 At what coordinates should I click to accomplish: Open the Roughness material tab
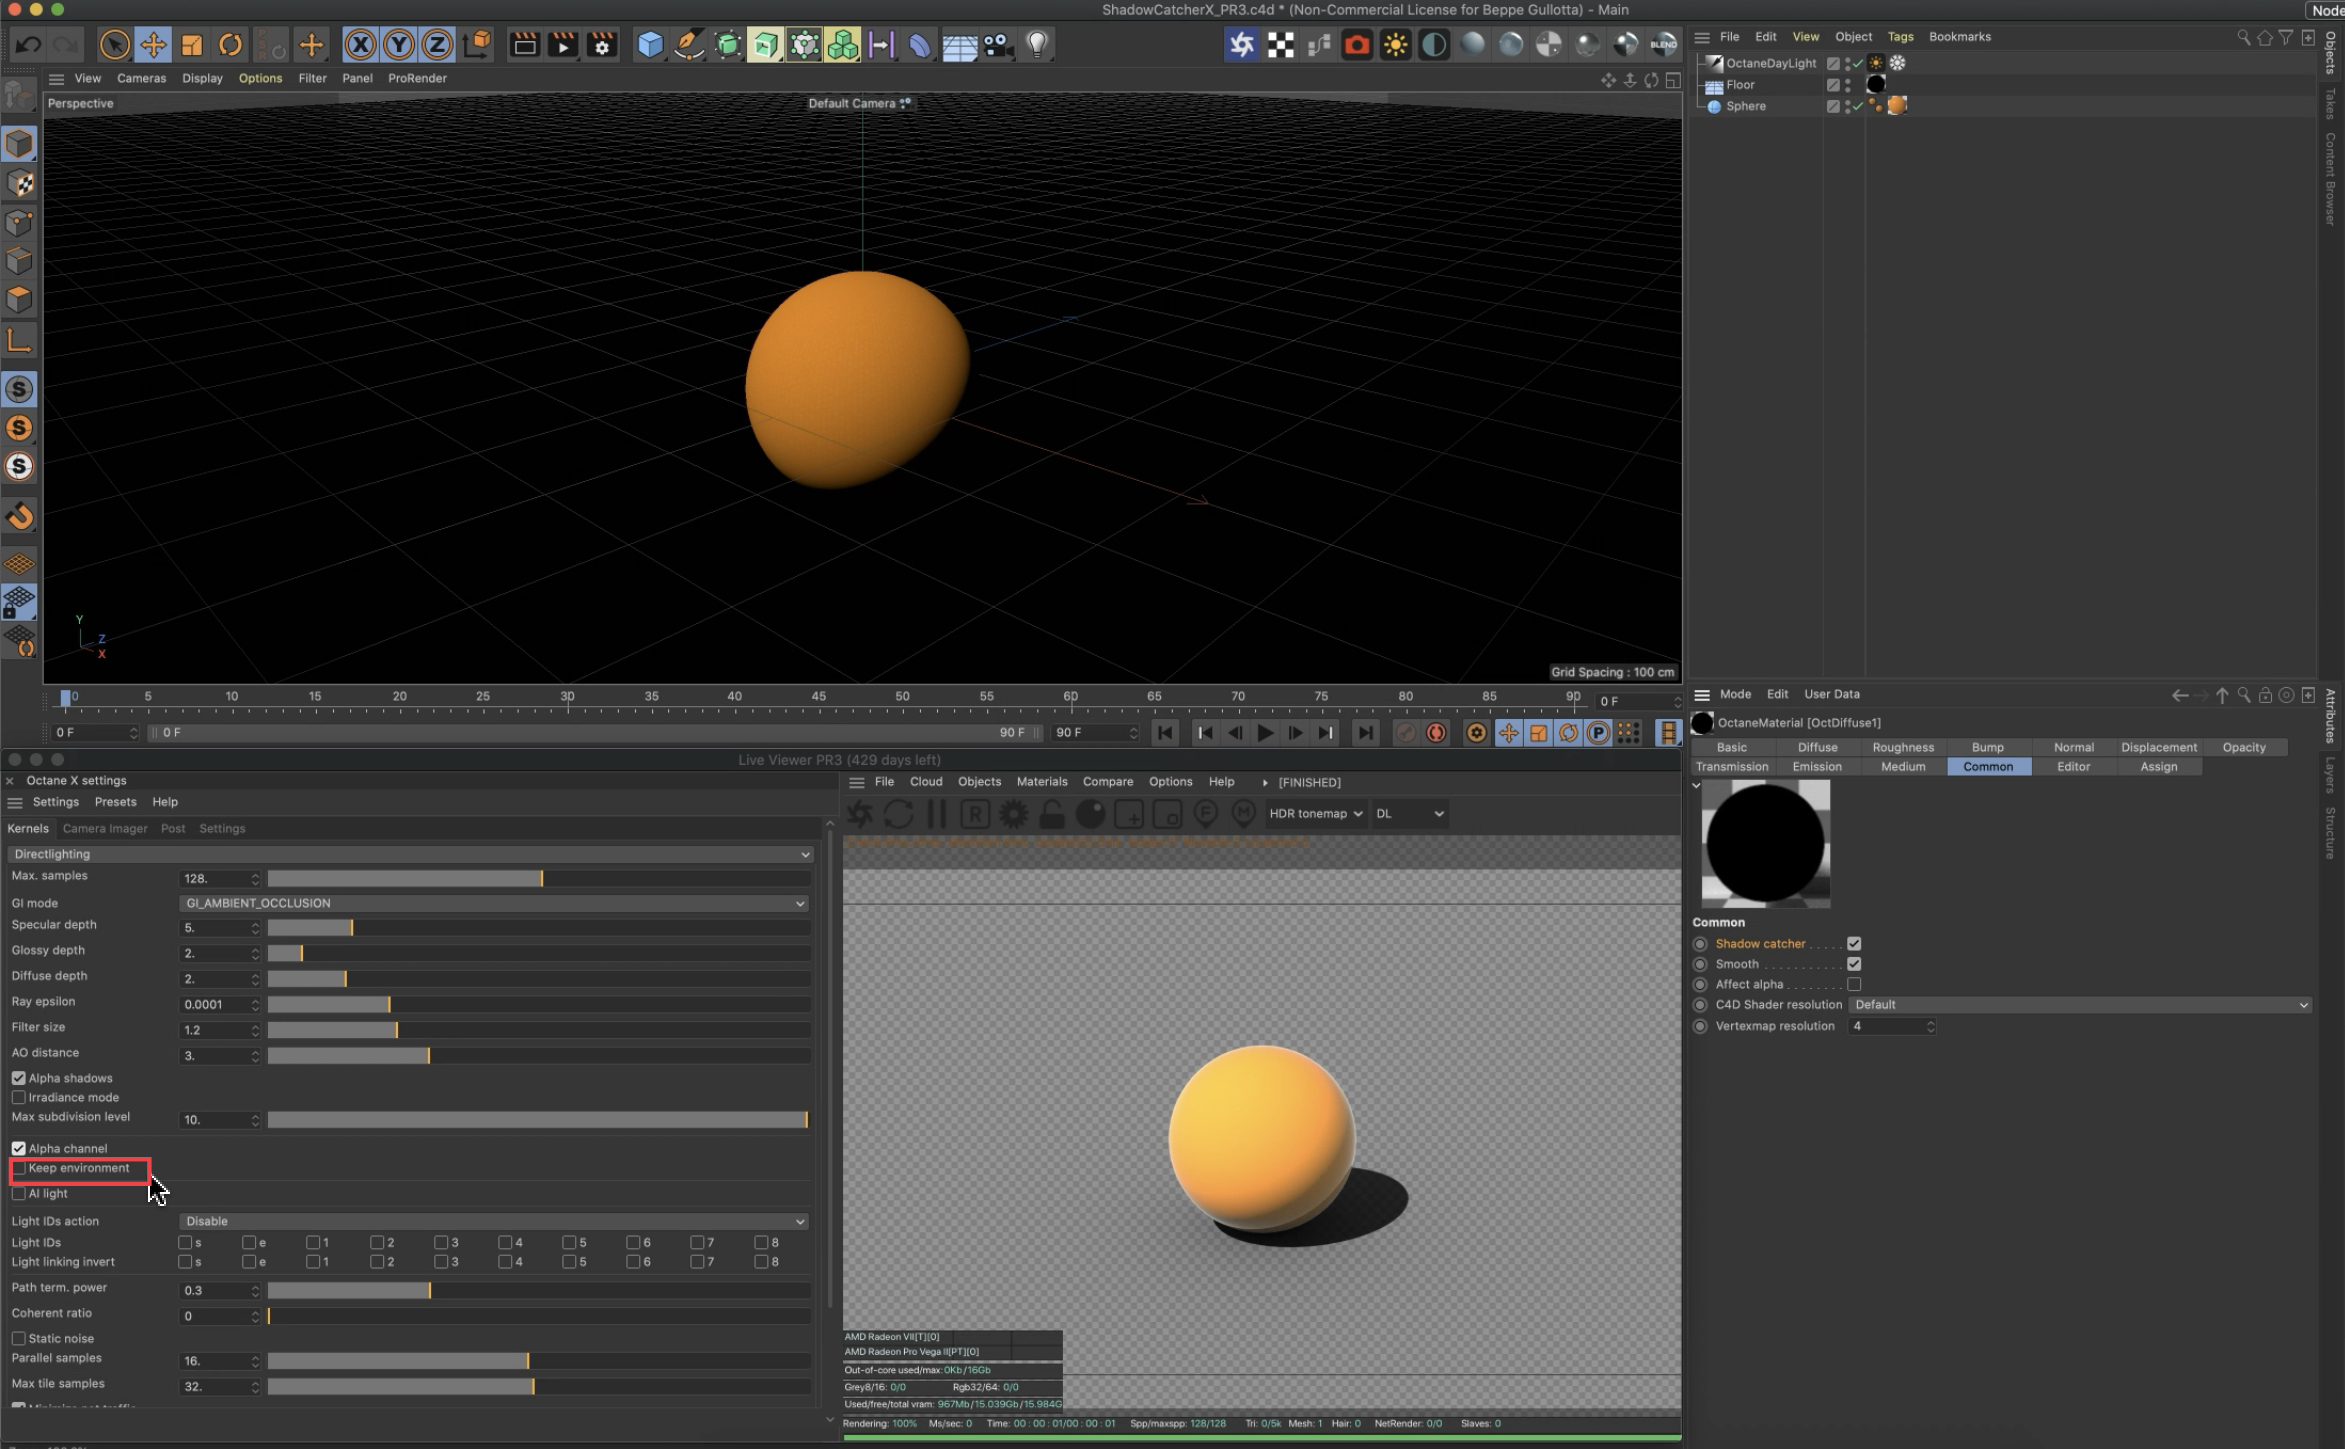pyautogui.click(x=1902, y=747)
